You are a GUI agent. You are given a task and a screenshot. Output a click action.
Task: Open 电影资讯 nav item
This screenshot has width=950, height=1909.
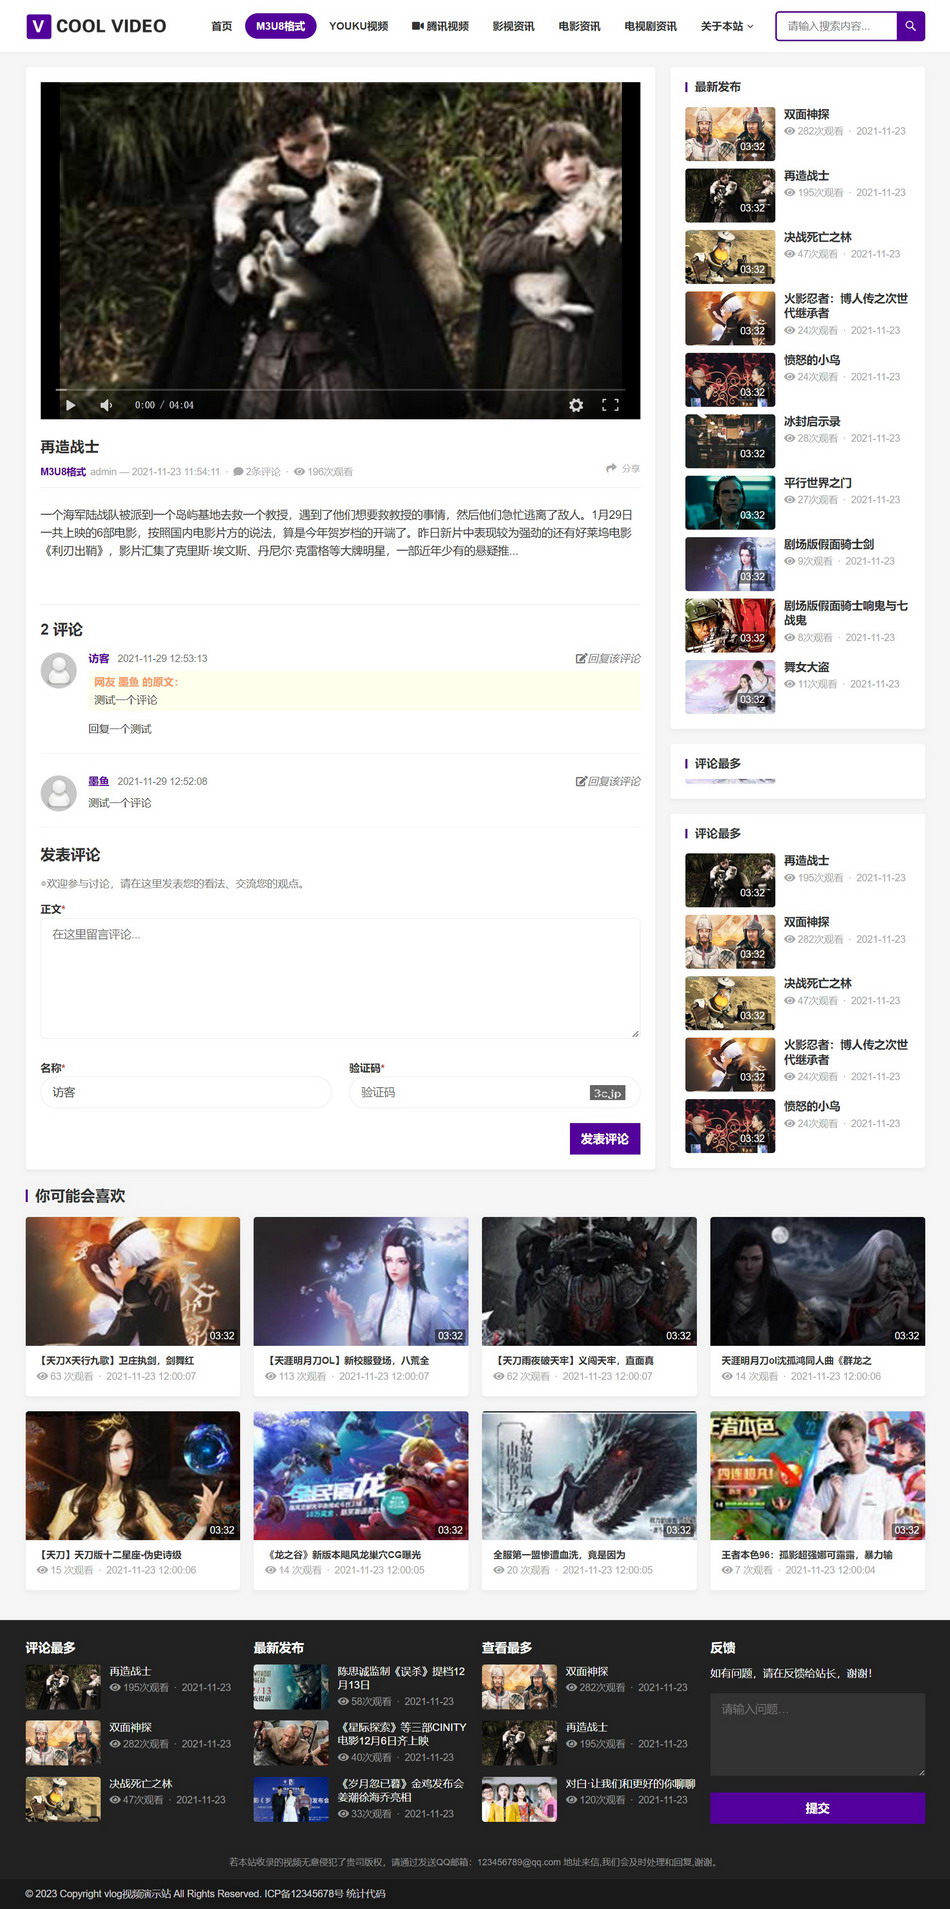tap(580, 26)
